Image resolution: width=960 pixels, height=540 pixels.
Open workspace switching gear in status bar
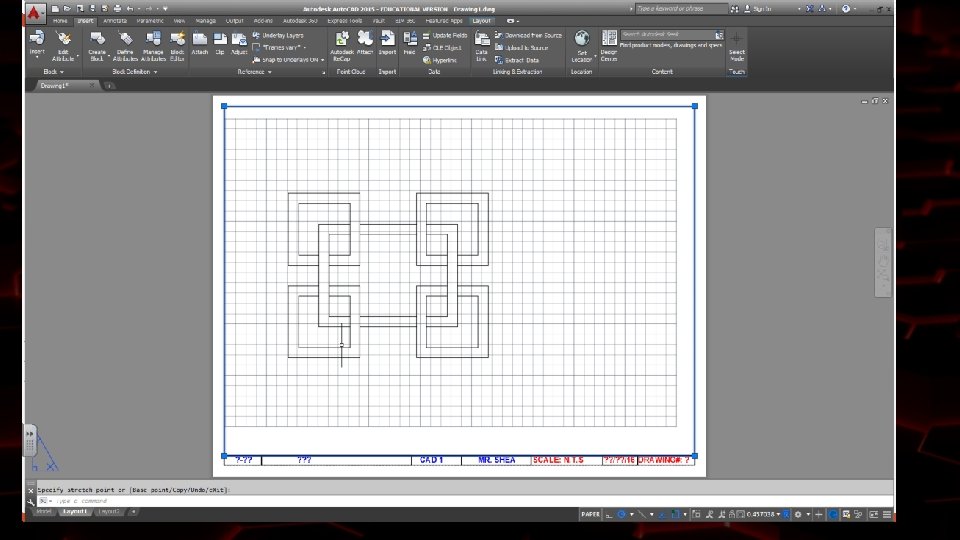coord(798,514)
